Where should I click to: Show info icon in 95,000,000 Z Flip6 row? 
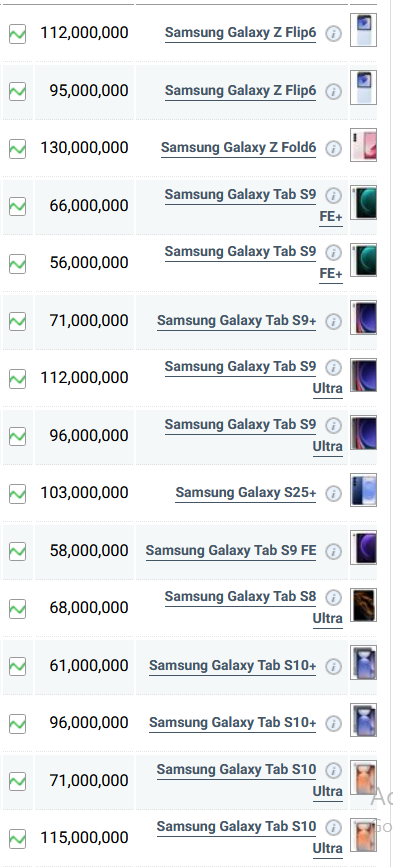click(x=333, y=91)
